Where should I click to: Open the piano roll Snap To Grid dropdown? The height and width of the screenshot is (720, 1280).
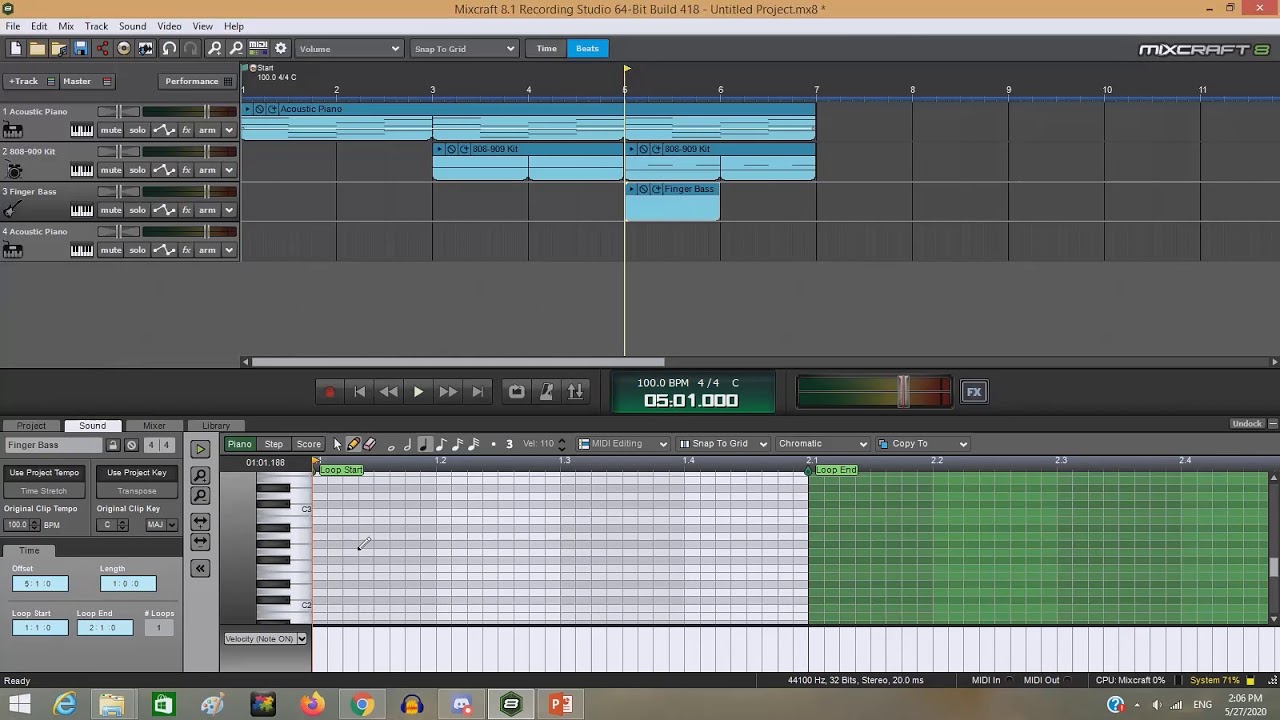point(723,444)
